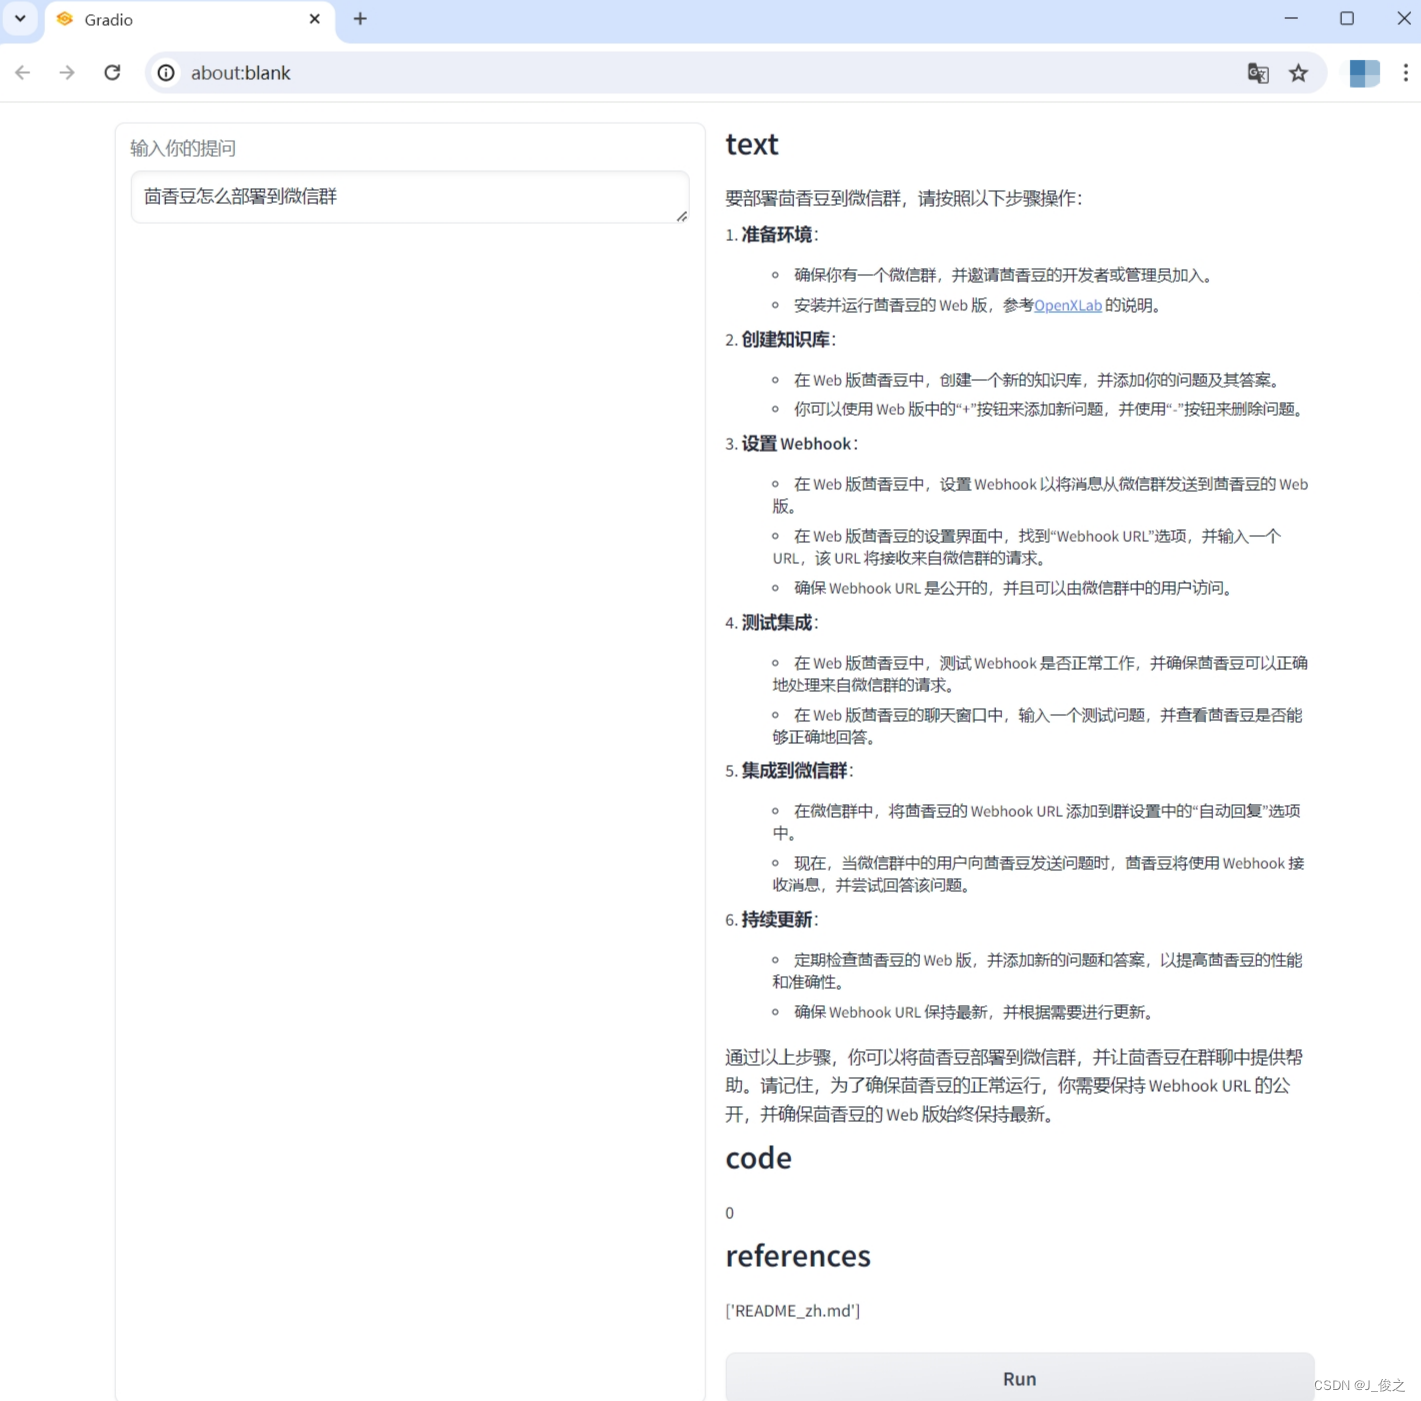Maximize the browser window

point(1347,18)
